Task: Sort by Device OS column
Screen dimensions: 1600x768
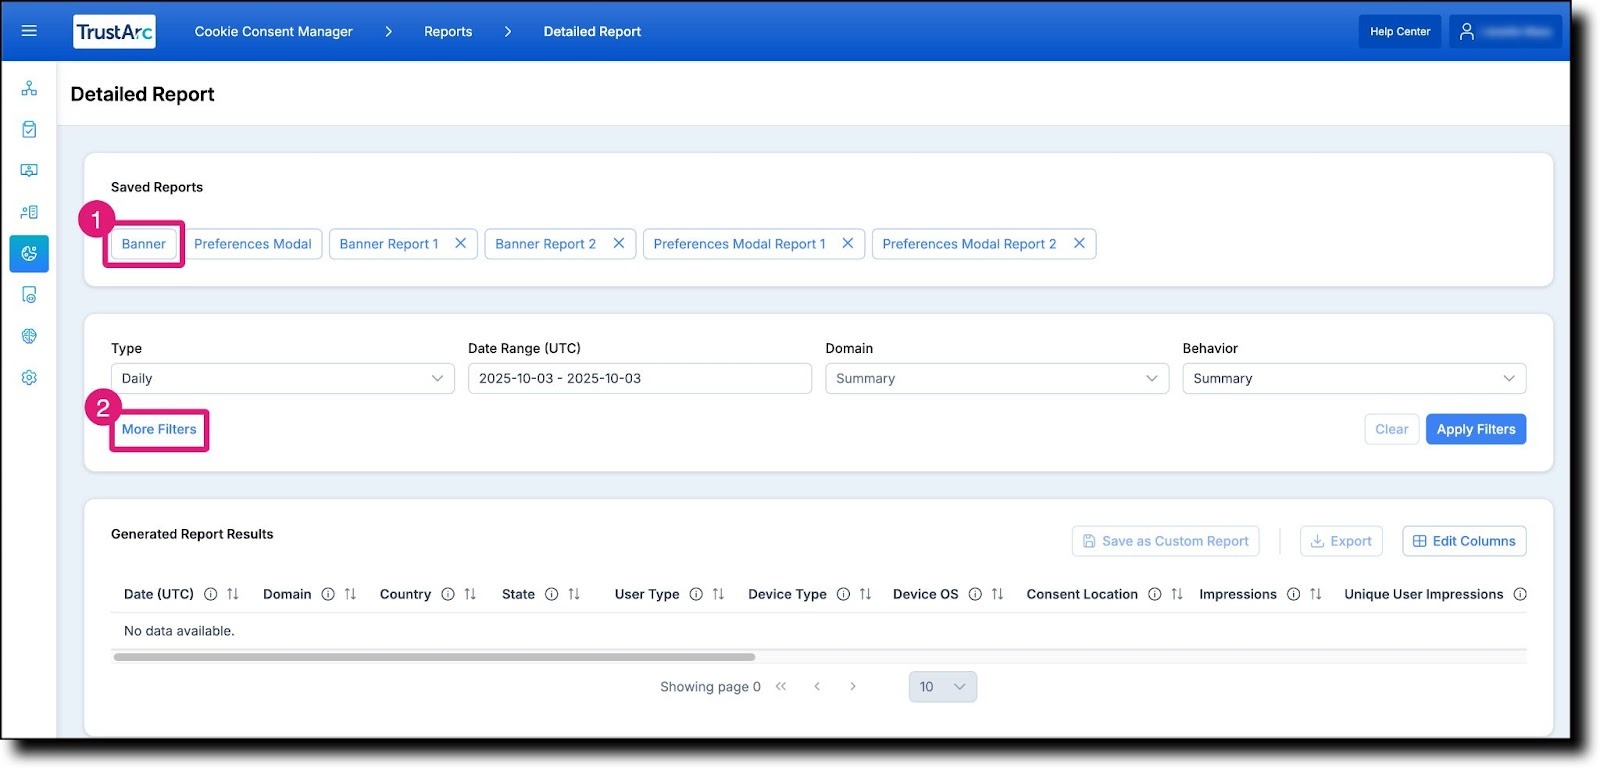Action: coord(997,594)
